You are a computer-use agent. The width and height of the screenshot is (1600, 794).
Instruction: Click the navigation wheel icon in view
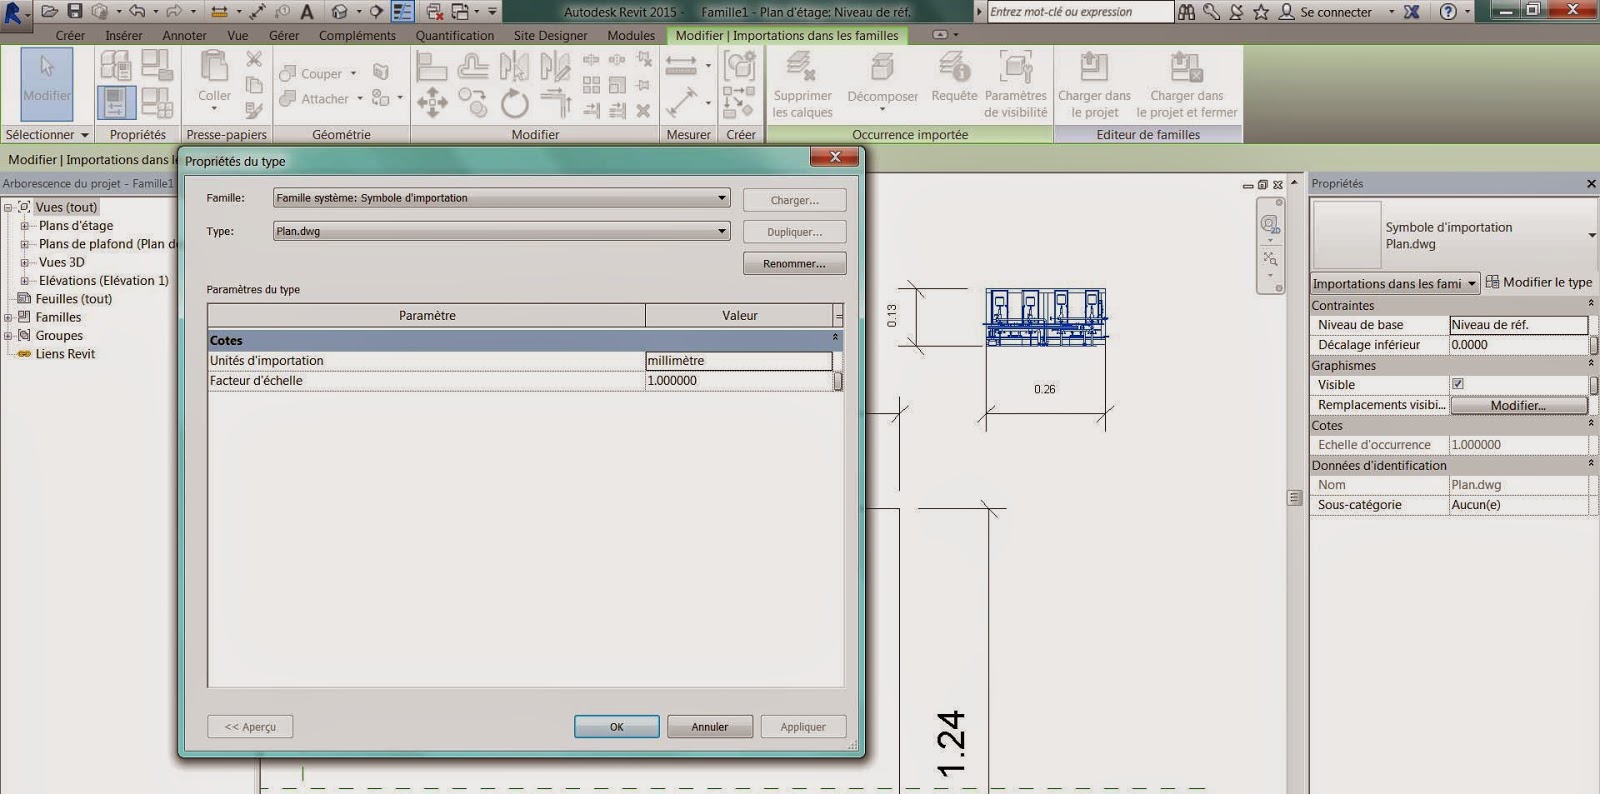click(1269, 224)
